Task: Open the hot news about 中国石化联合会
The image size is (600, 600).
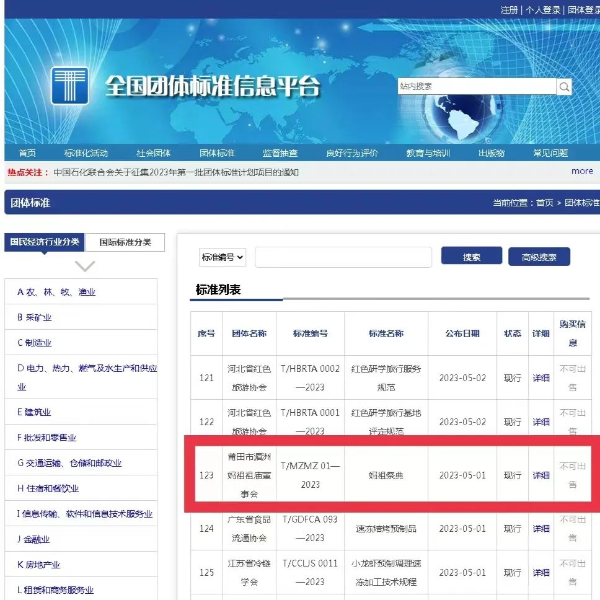Action: click(176, 172)
